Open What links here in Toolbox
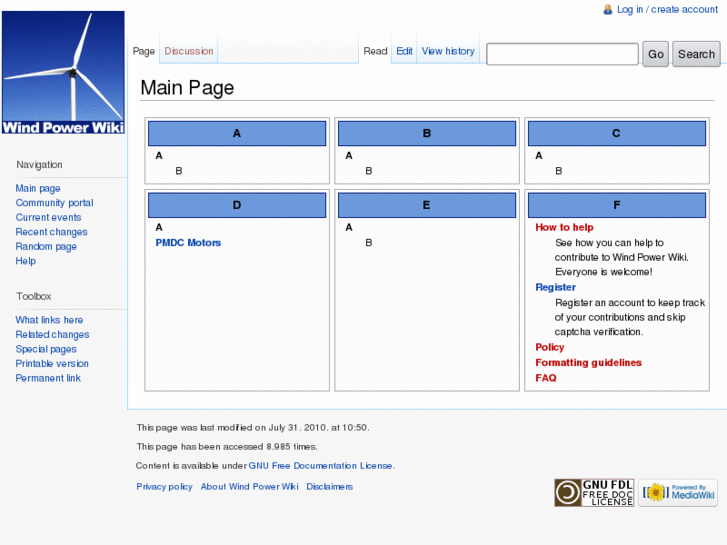727x545 pixels. pyautogui.click(x=49, y=320)
